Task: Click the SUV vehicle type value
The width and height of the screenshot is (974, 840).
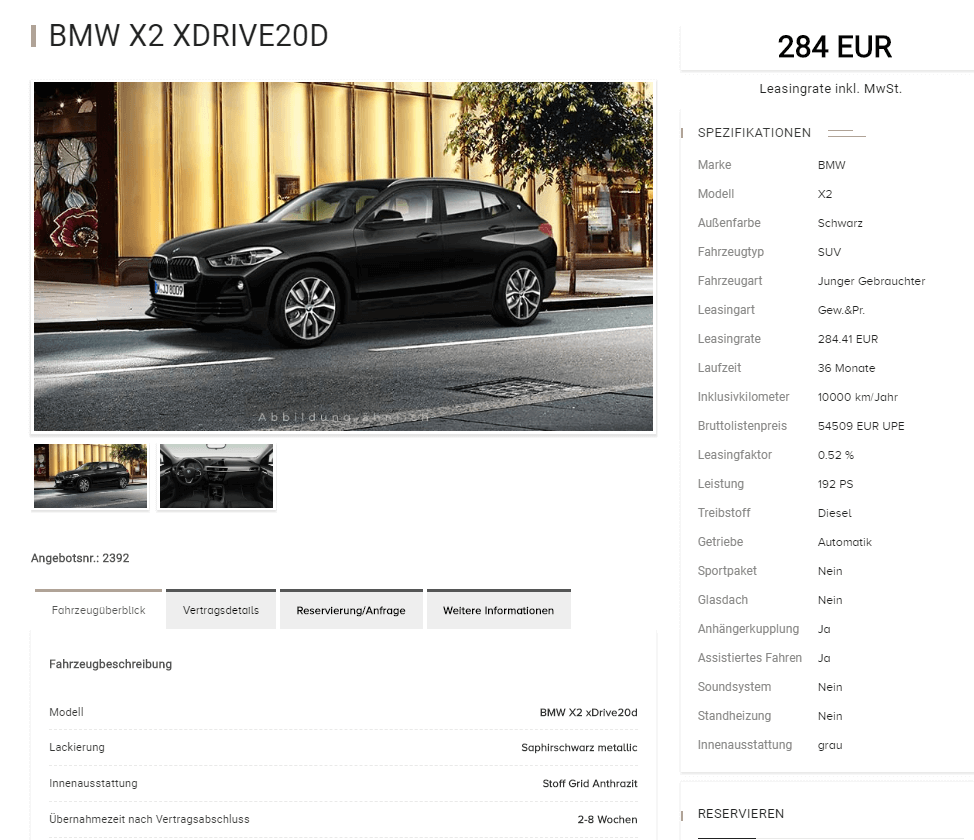Action: [x=829, y=252]
